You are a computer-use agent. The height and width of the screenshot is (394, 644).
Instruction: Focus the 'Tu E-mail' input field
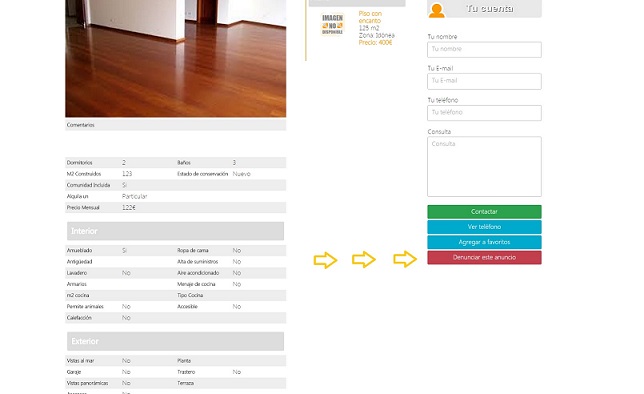[x=484, y=81]
